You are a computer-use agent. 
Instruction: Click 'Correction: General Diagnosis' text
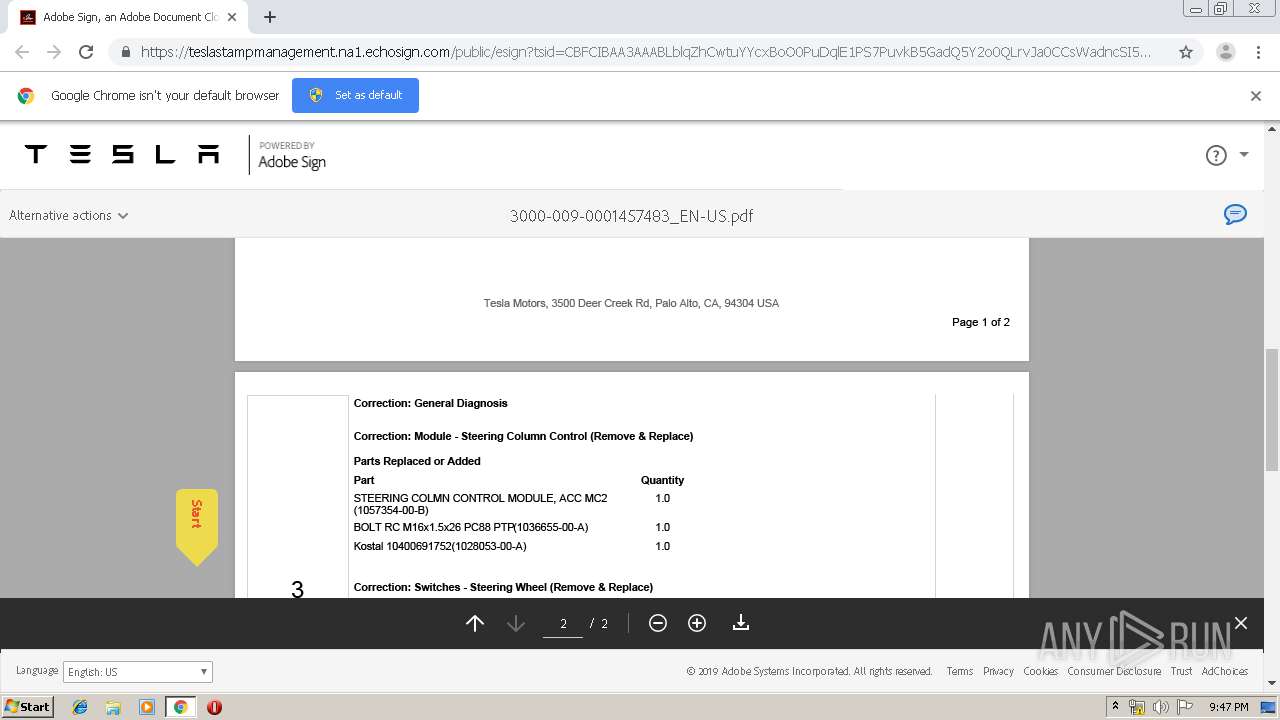tap(430, 403)
